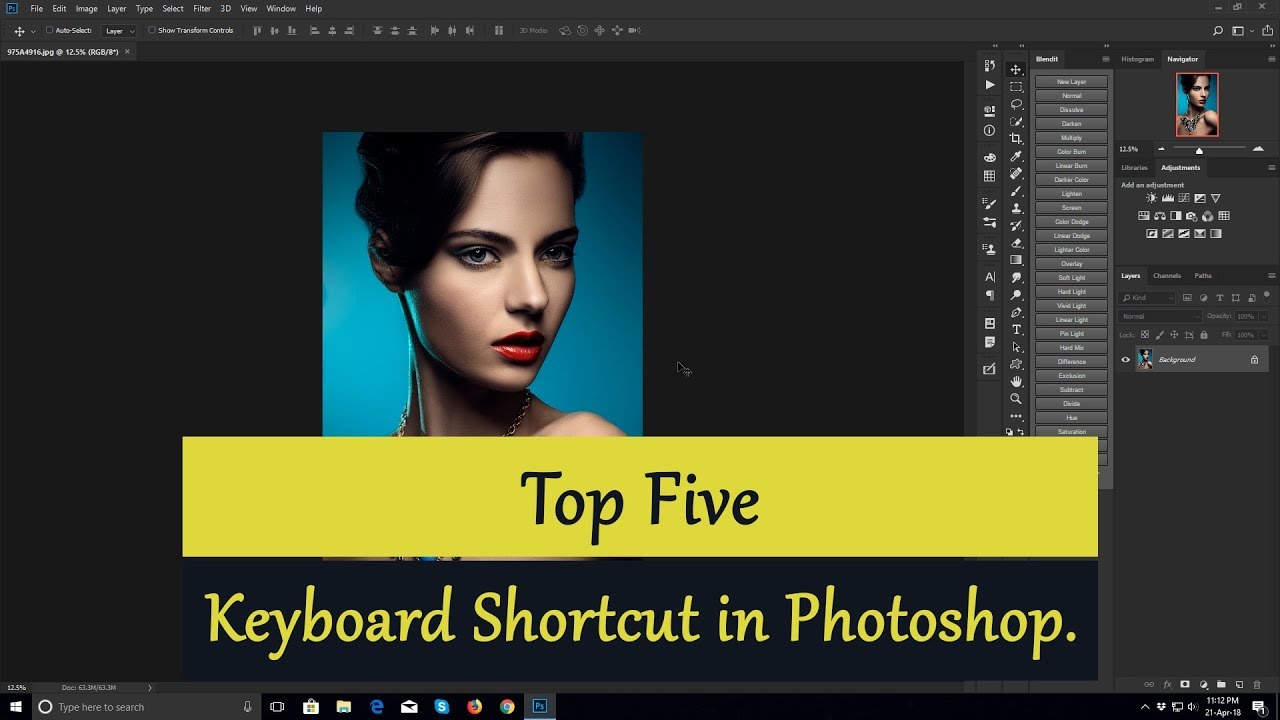Select the Rectangular Marquee tool
Viewport: 1280px width, 720px height.
(1016, 87)
